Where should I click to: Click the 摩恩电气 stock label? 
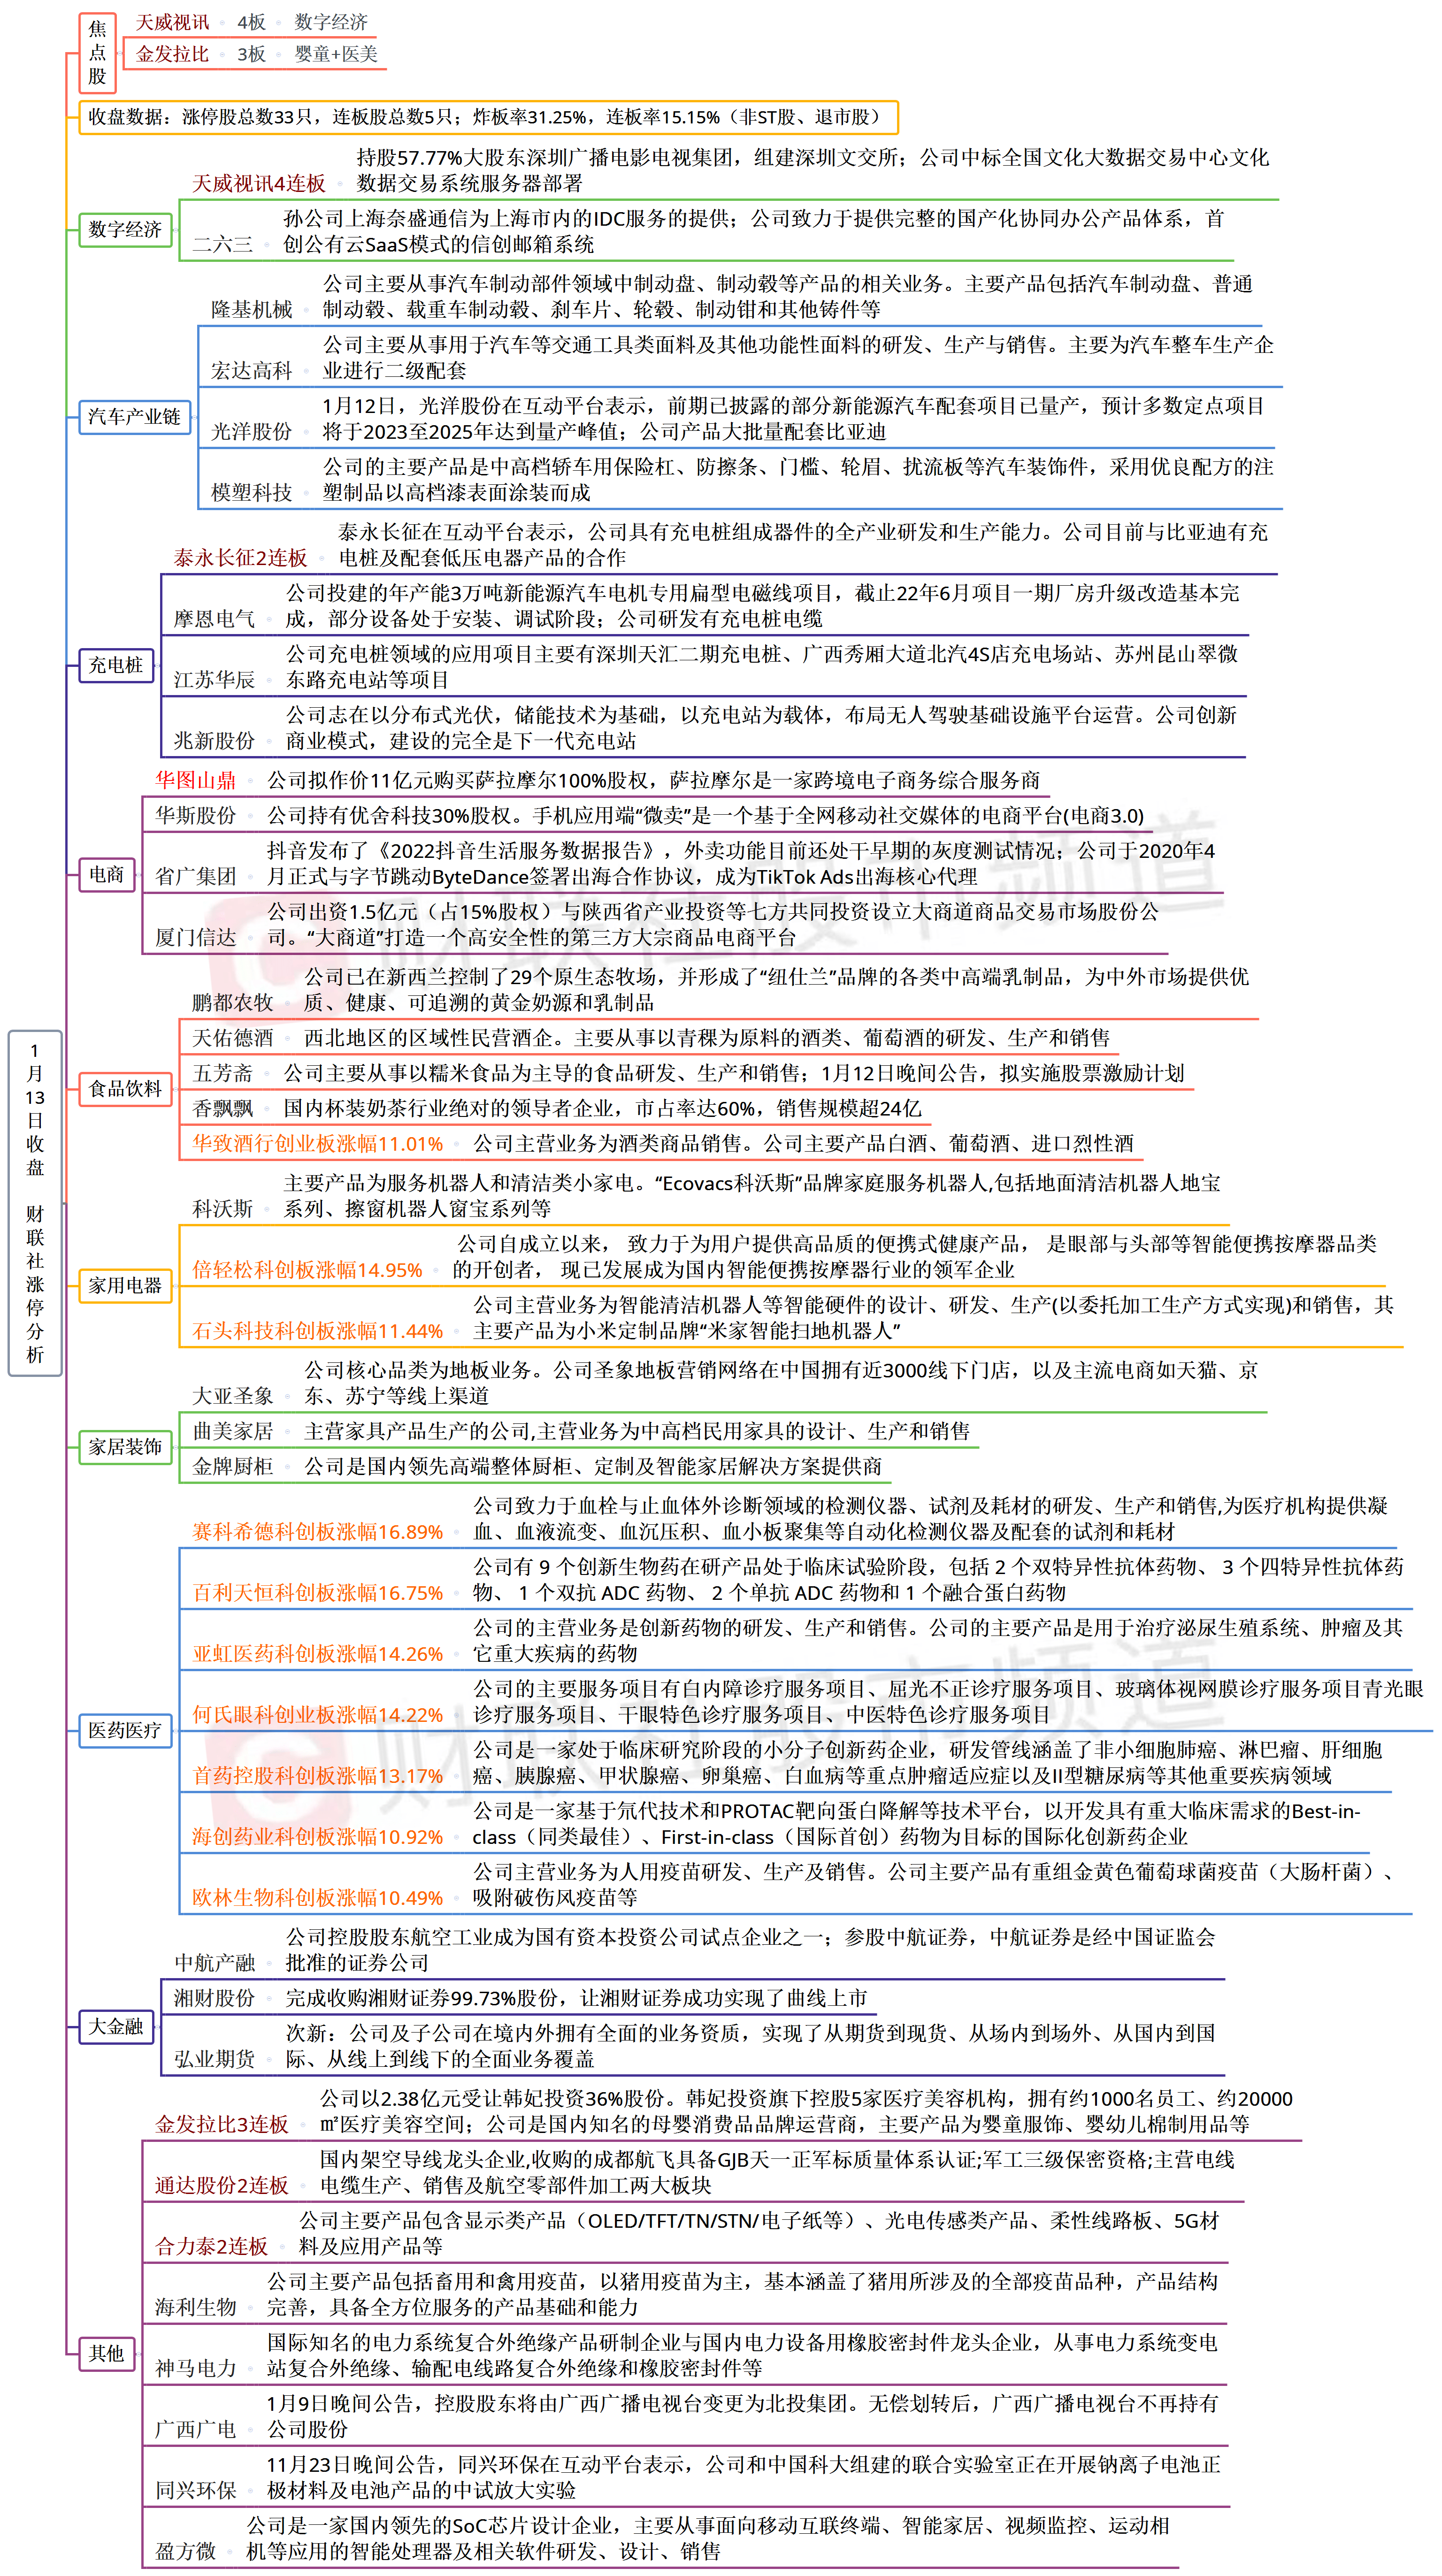[x=215, y=619]
